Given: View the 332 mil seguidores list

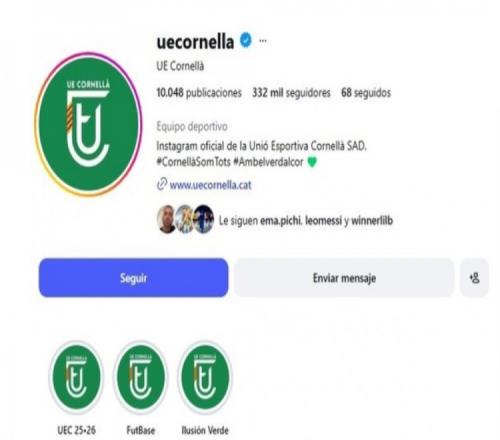Looking at the screenshot, I should tap(291, 92).
